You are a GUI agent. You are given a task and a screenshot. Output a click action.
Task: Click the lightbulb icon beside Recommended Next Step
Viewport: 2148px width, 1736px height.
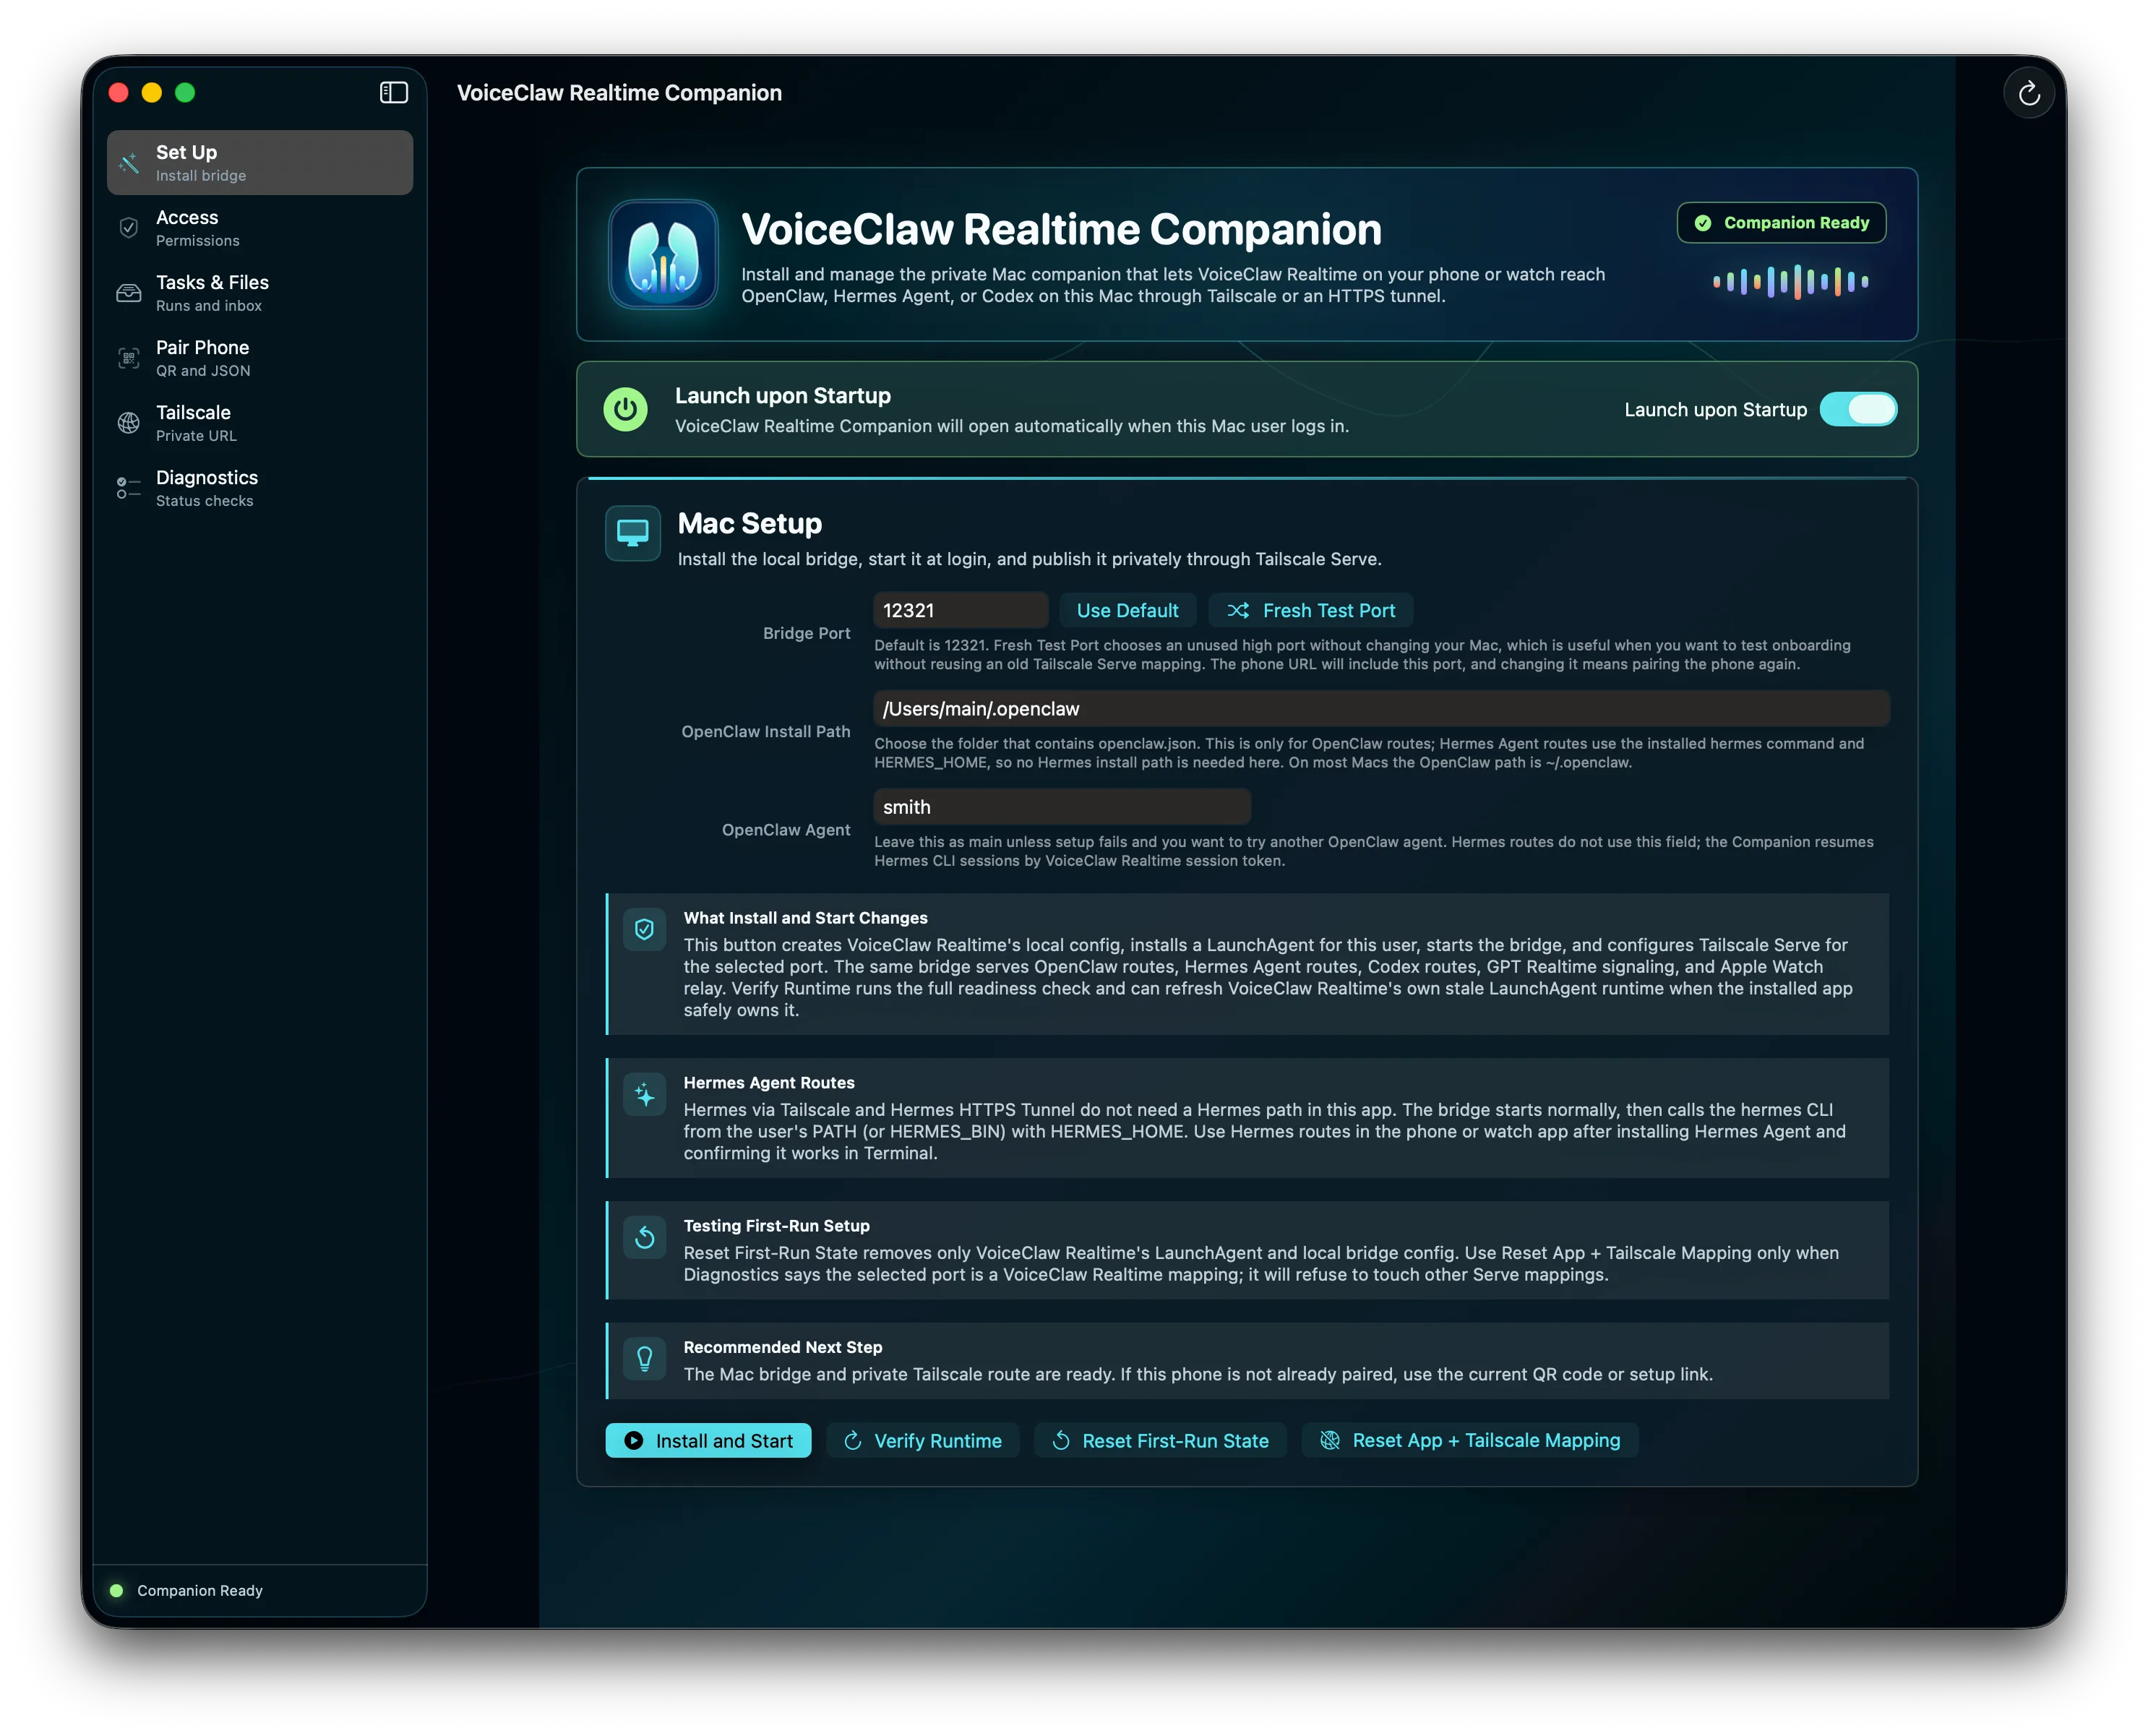click(x=645, y=1358)
